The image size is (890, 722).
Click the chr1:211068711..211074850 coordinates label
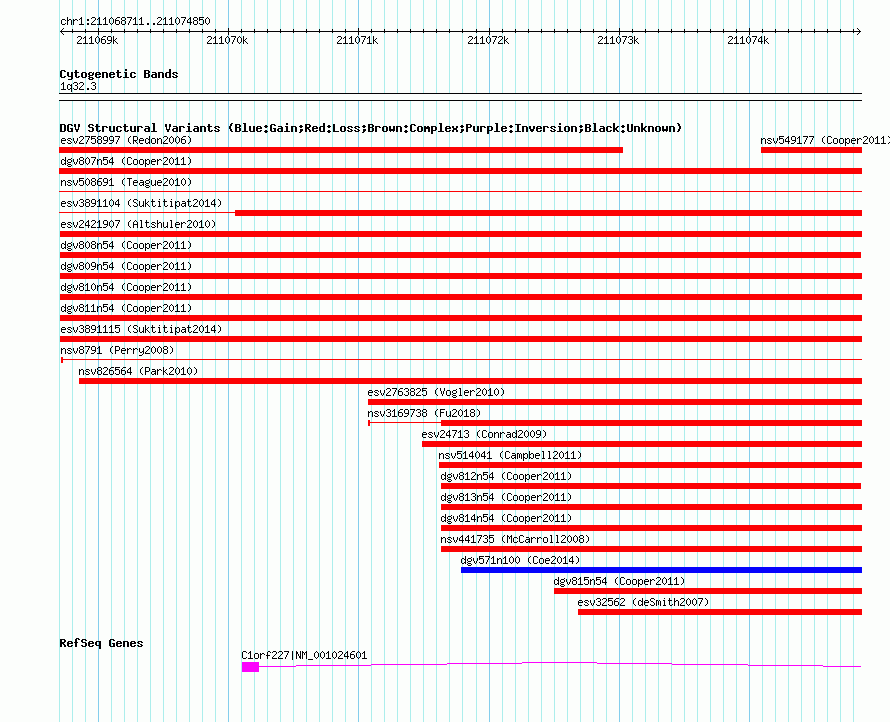point(135,21)
